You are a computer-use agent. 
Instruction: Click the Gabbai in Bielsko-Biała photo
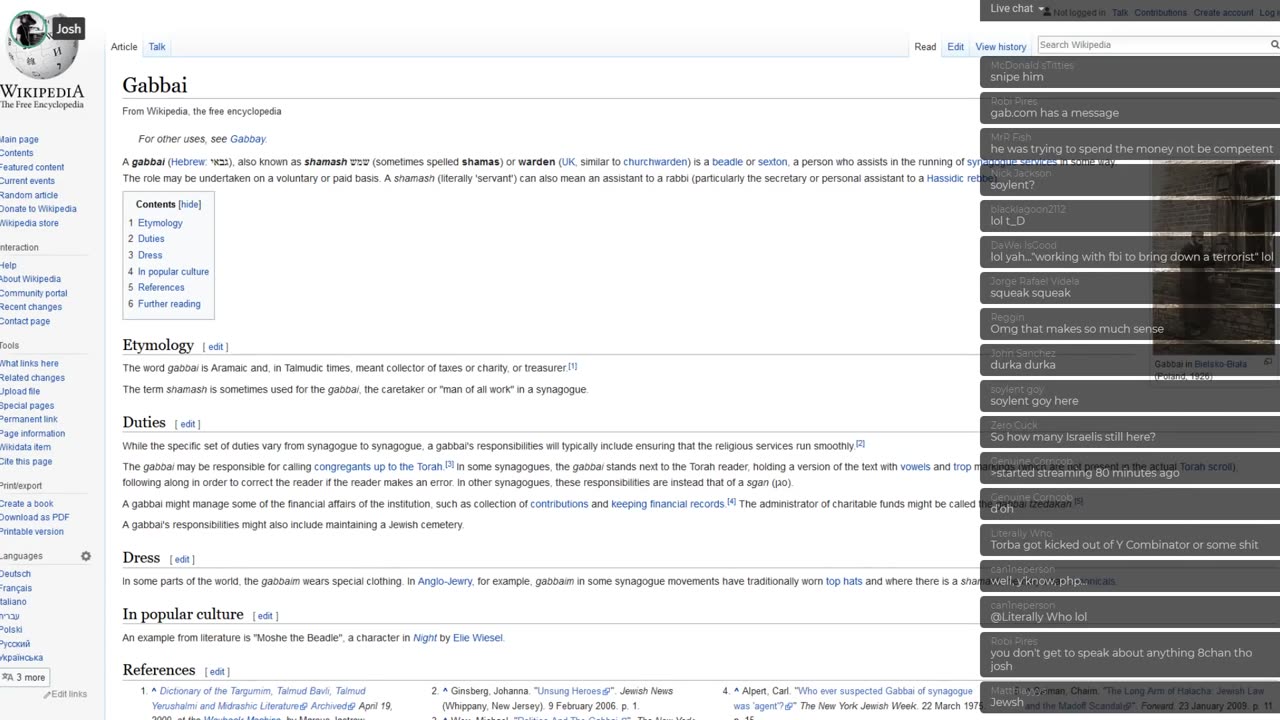[x=1214, y=258]
